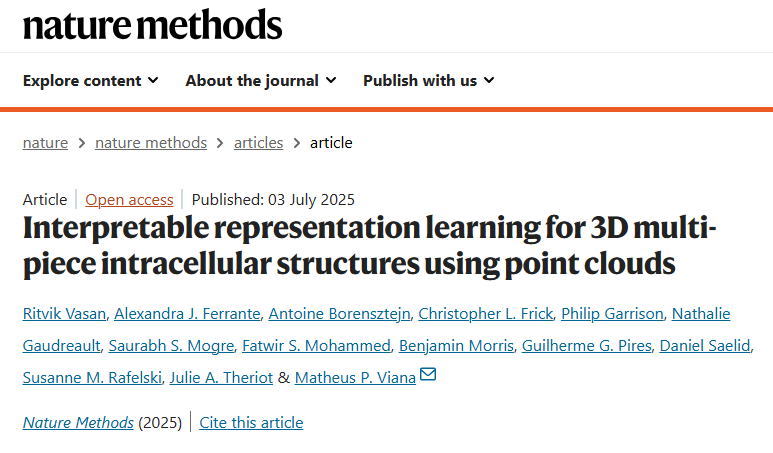
Task: Click author Antoine Borensztejn
Action: pos(339,314)
